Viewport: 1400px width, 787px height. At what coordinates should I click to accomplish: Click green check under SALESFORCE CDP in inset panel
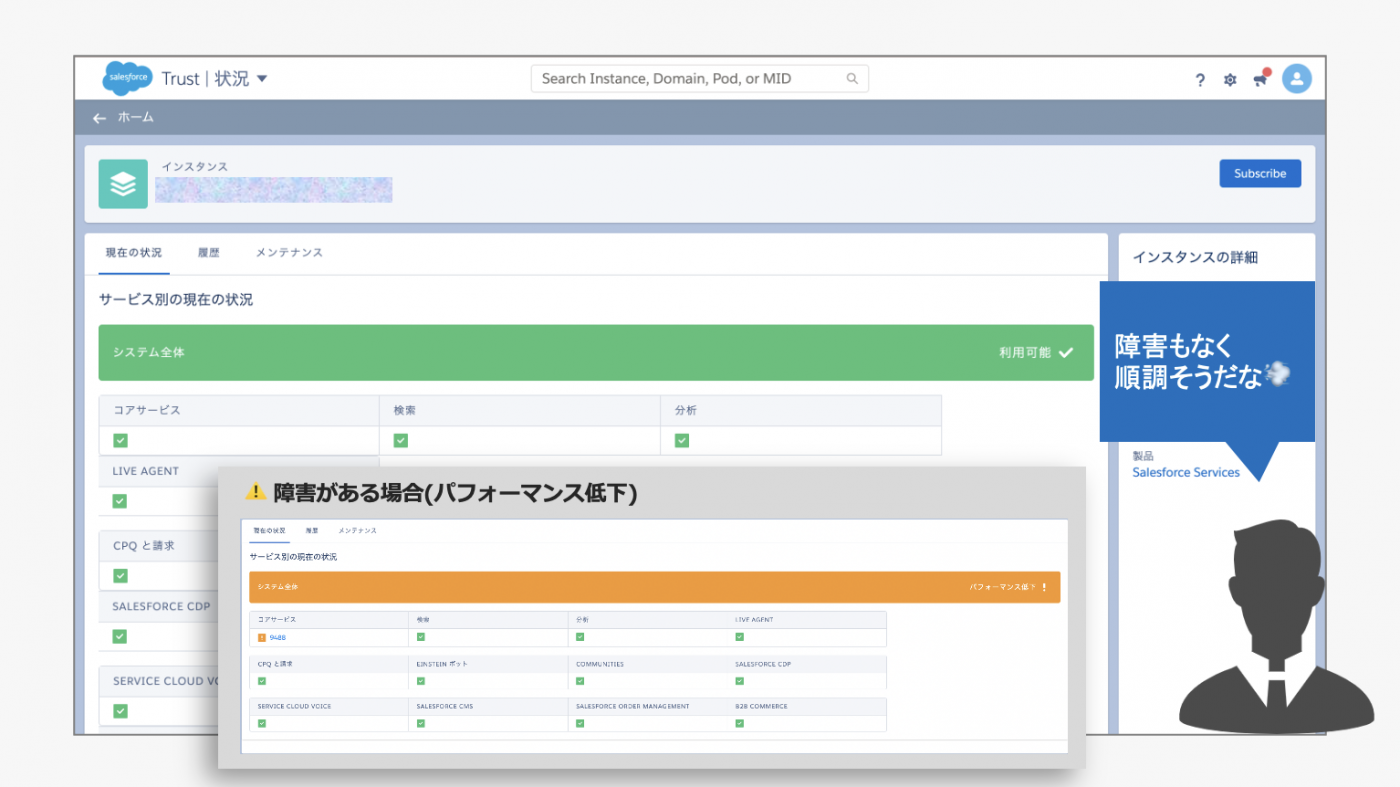[x=739, y=680]
